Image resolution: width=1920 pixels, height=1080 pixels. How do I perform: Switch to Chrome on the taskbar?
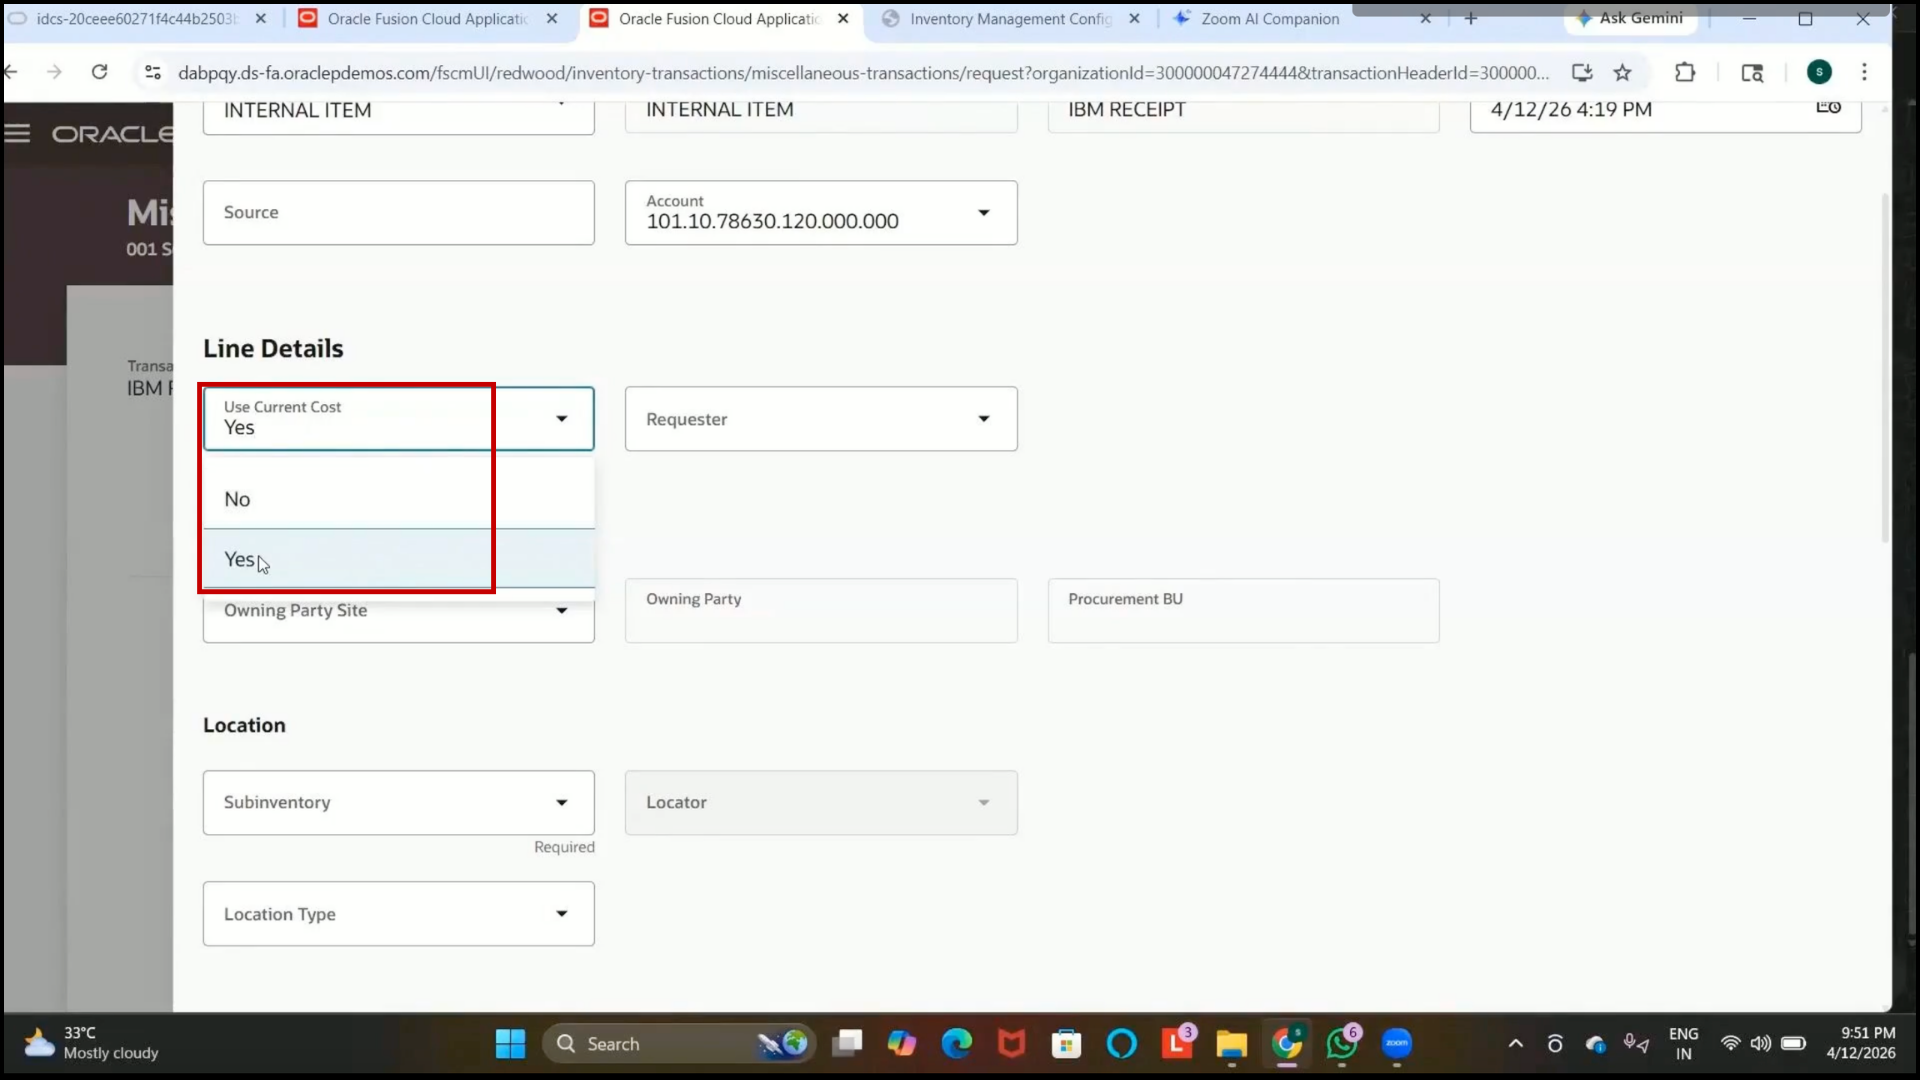point(1287,1044)
